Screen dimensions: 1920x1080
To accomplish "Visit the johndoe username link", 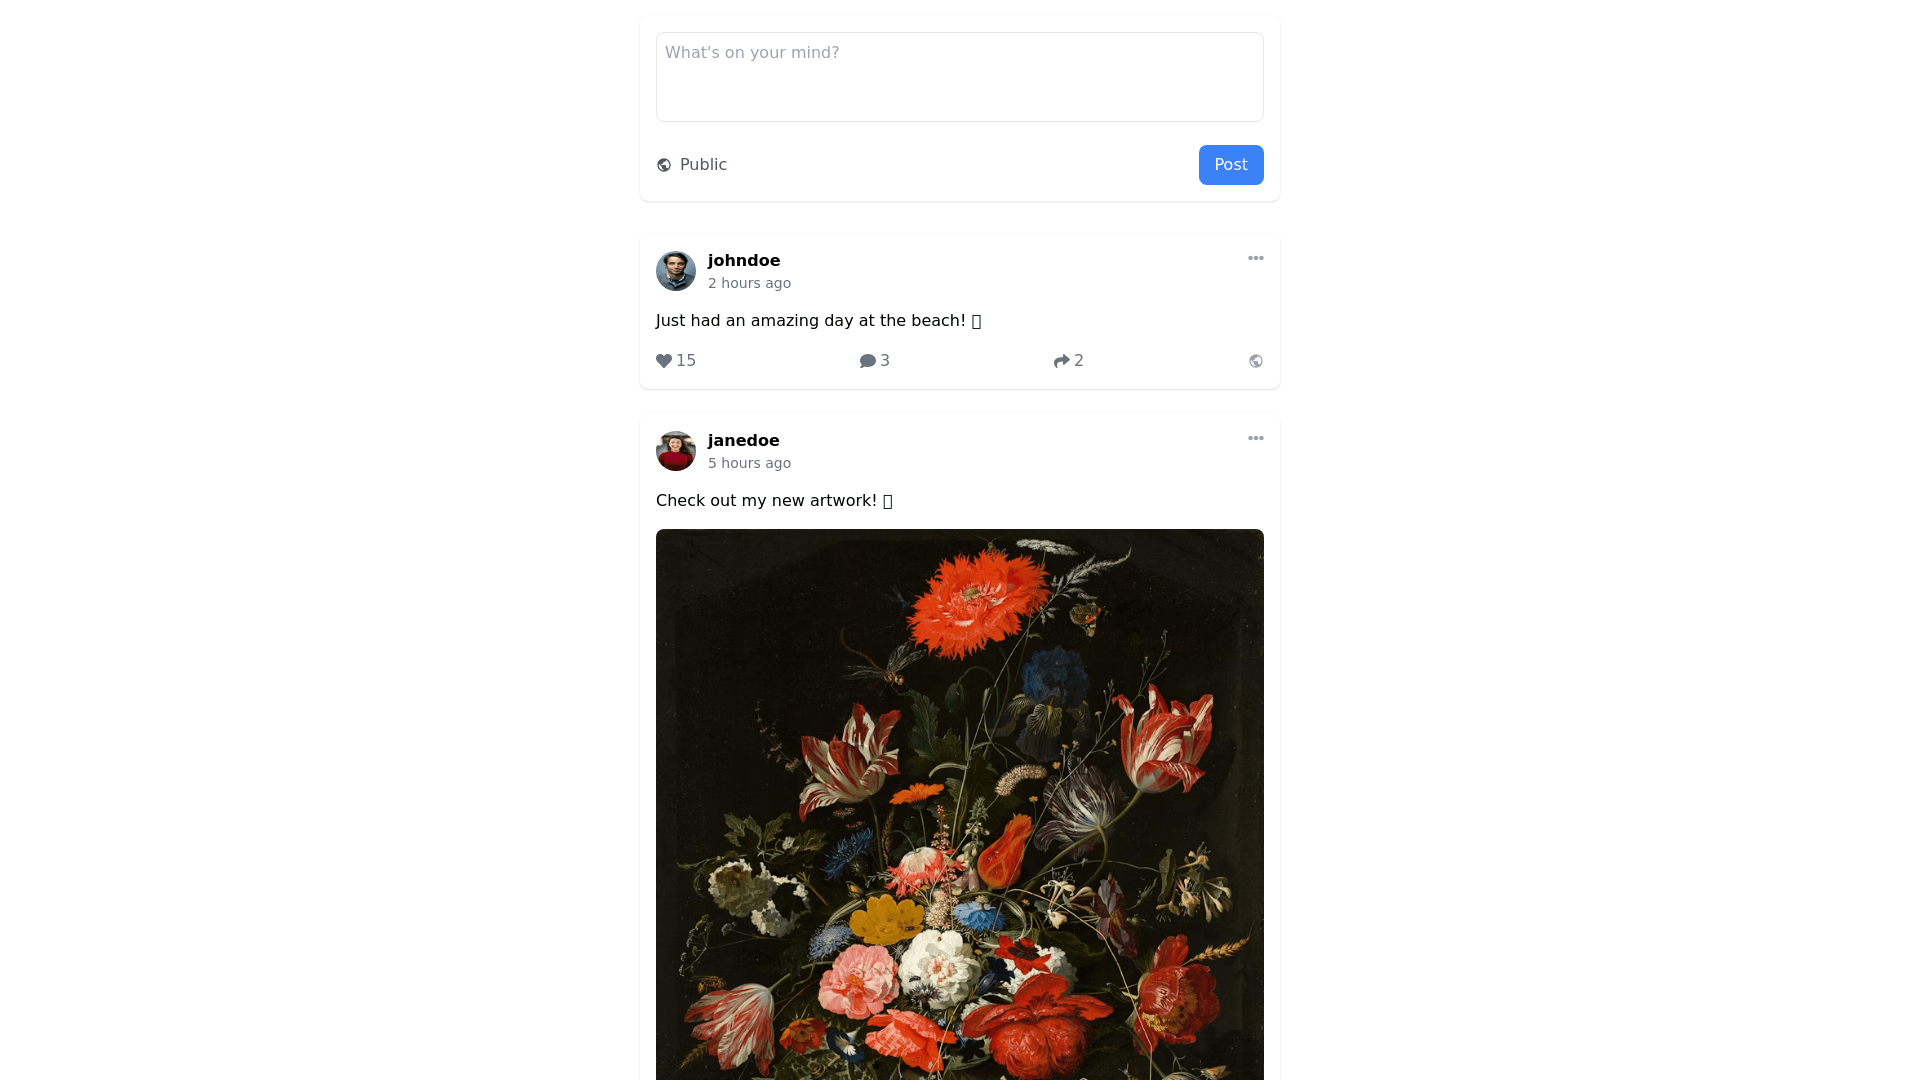I will coord(744,260).
